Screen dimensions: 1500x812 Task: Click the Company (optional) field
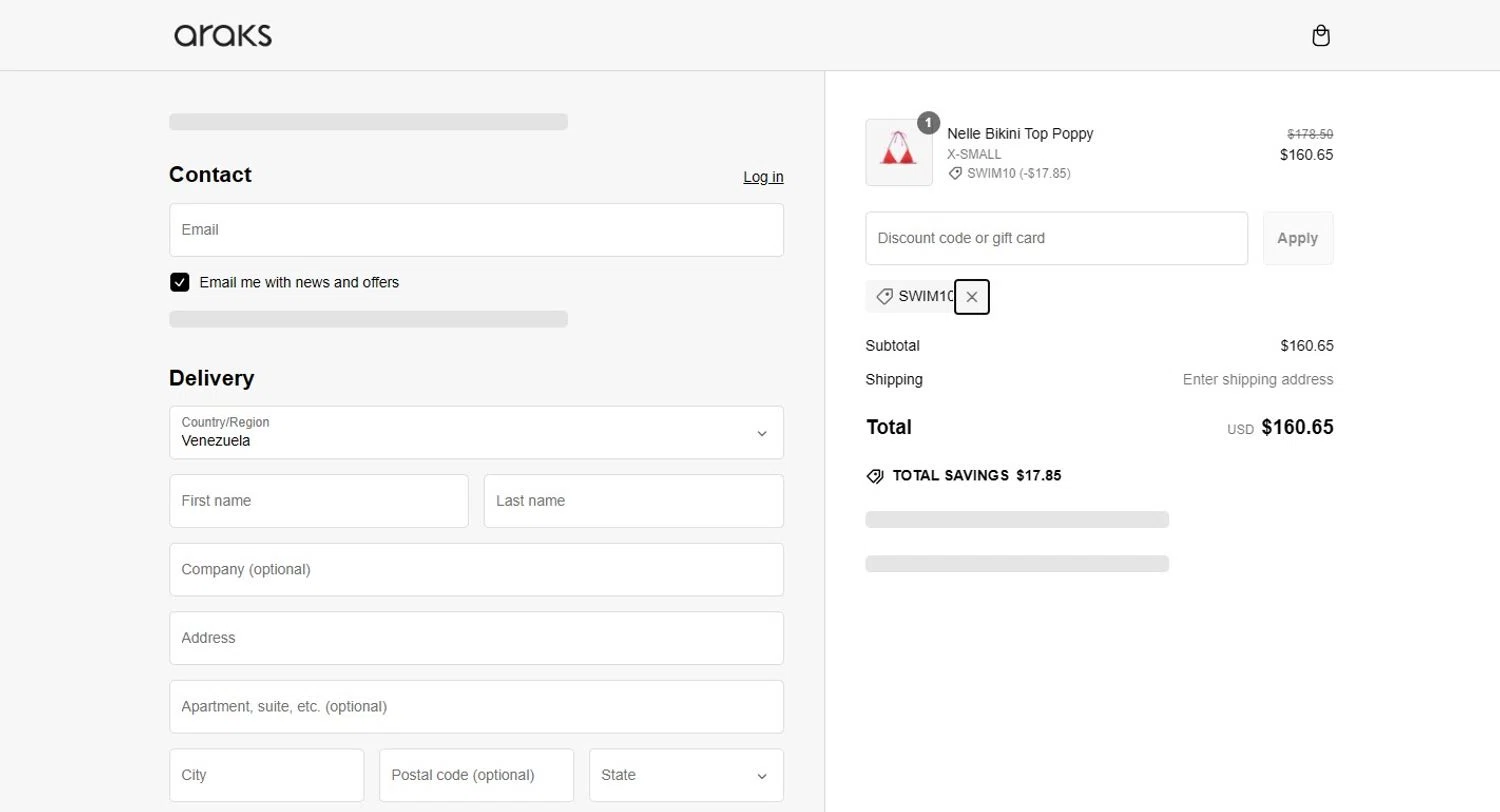coord(476,569)
